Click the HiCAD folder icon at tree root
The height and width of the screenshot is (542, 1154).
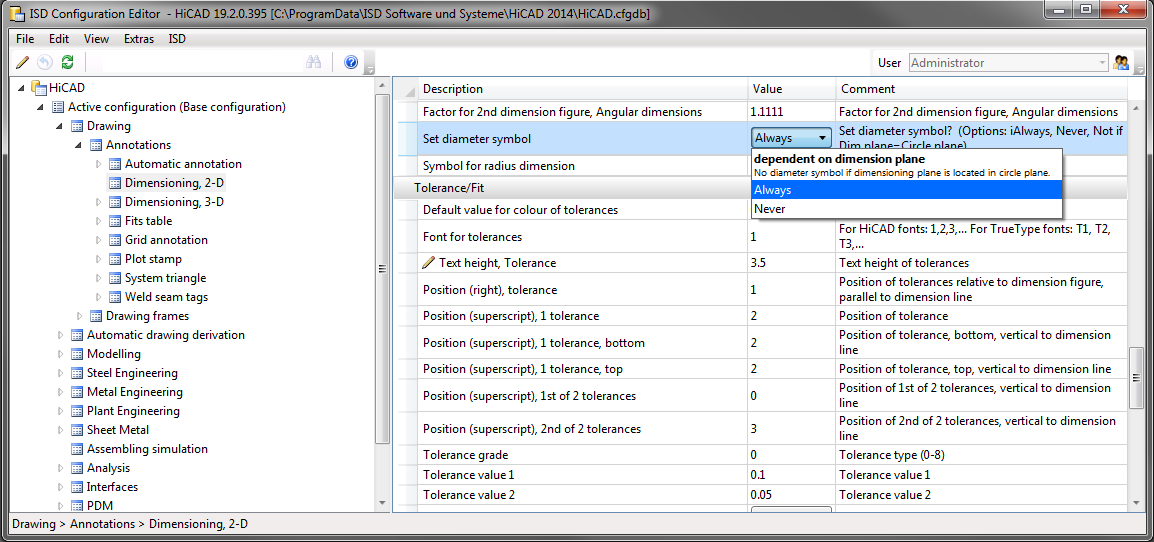pos(39,88)
